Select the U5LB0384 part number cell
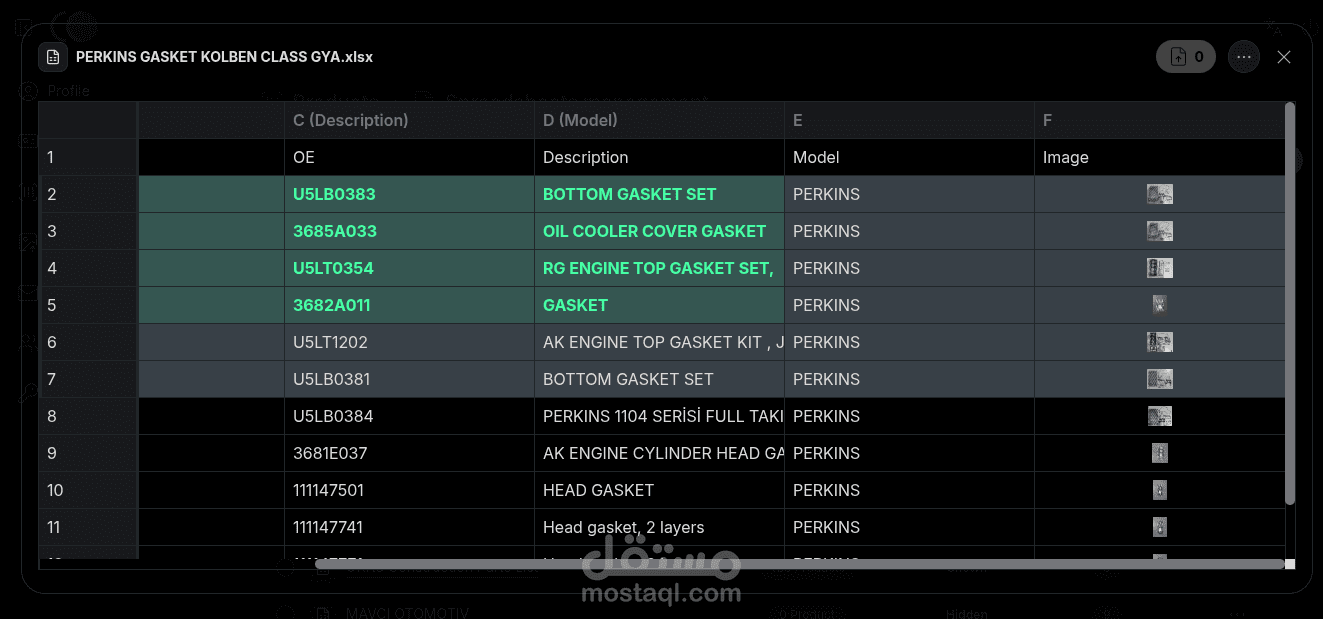1323x619 pixels. [409, 416]
